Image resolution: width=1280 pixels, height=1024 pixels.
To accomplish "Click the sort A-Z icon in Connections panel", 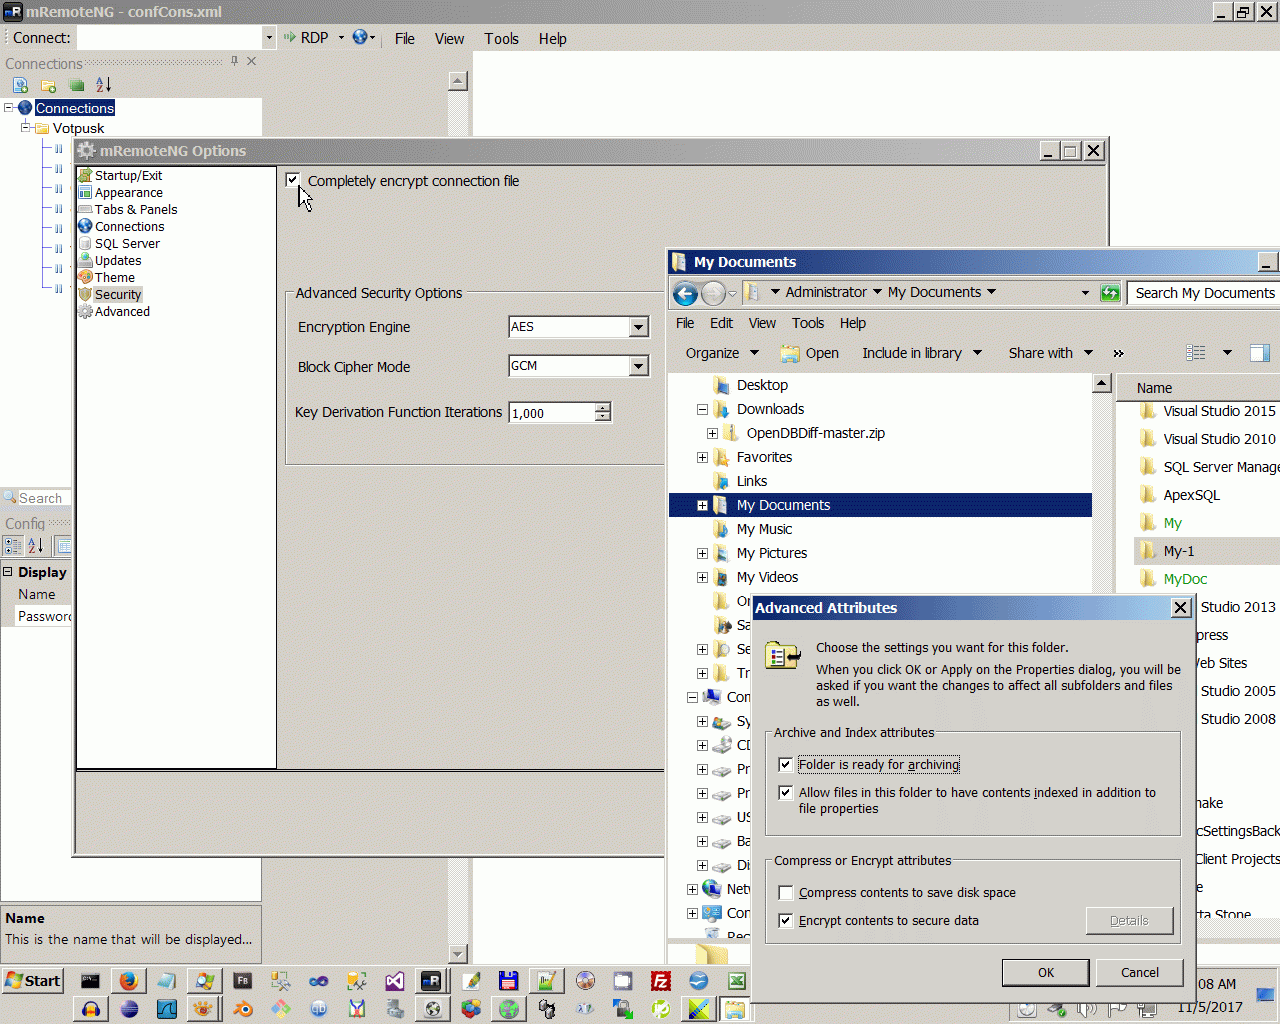I will click(104, 85).
